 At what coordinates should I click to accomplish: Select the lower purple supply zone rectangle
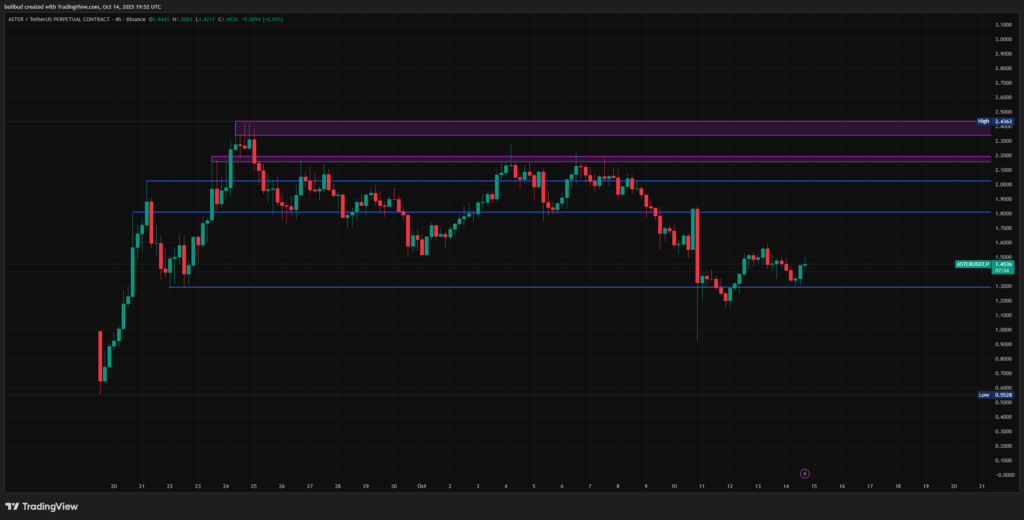pyautogui.click(x=600, y=159)
